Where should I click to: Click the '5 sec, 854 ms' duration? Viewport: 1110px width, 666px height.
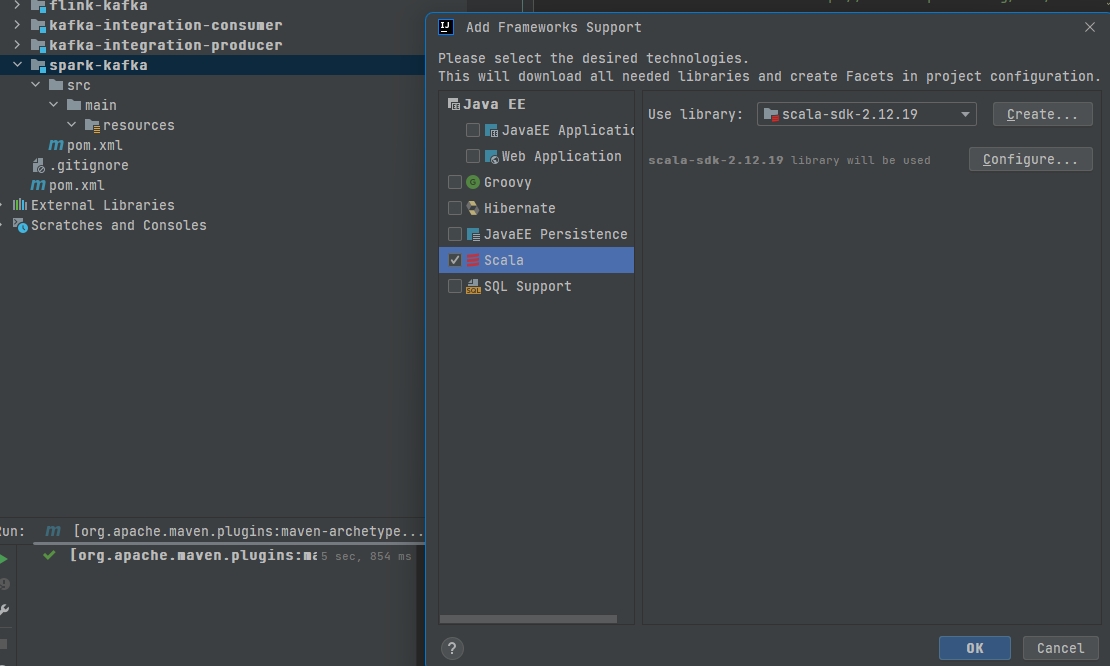[366, 557]
